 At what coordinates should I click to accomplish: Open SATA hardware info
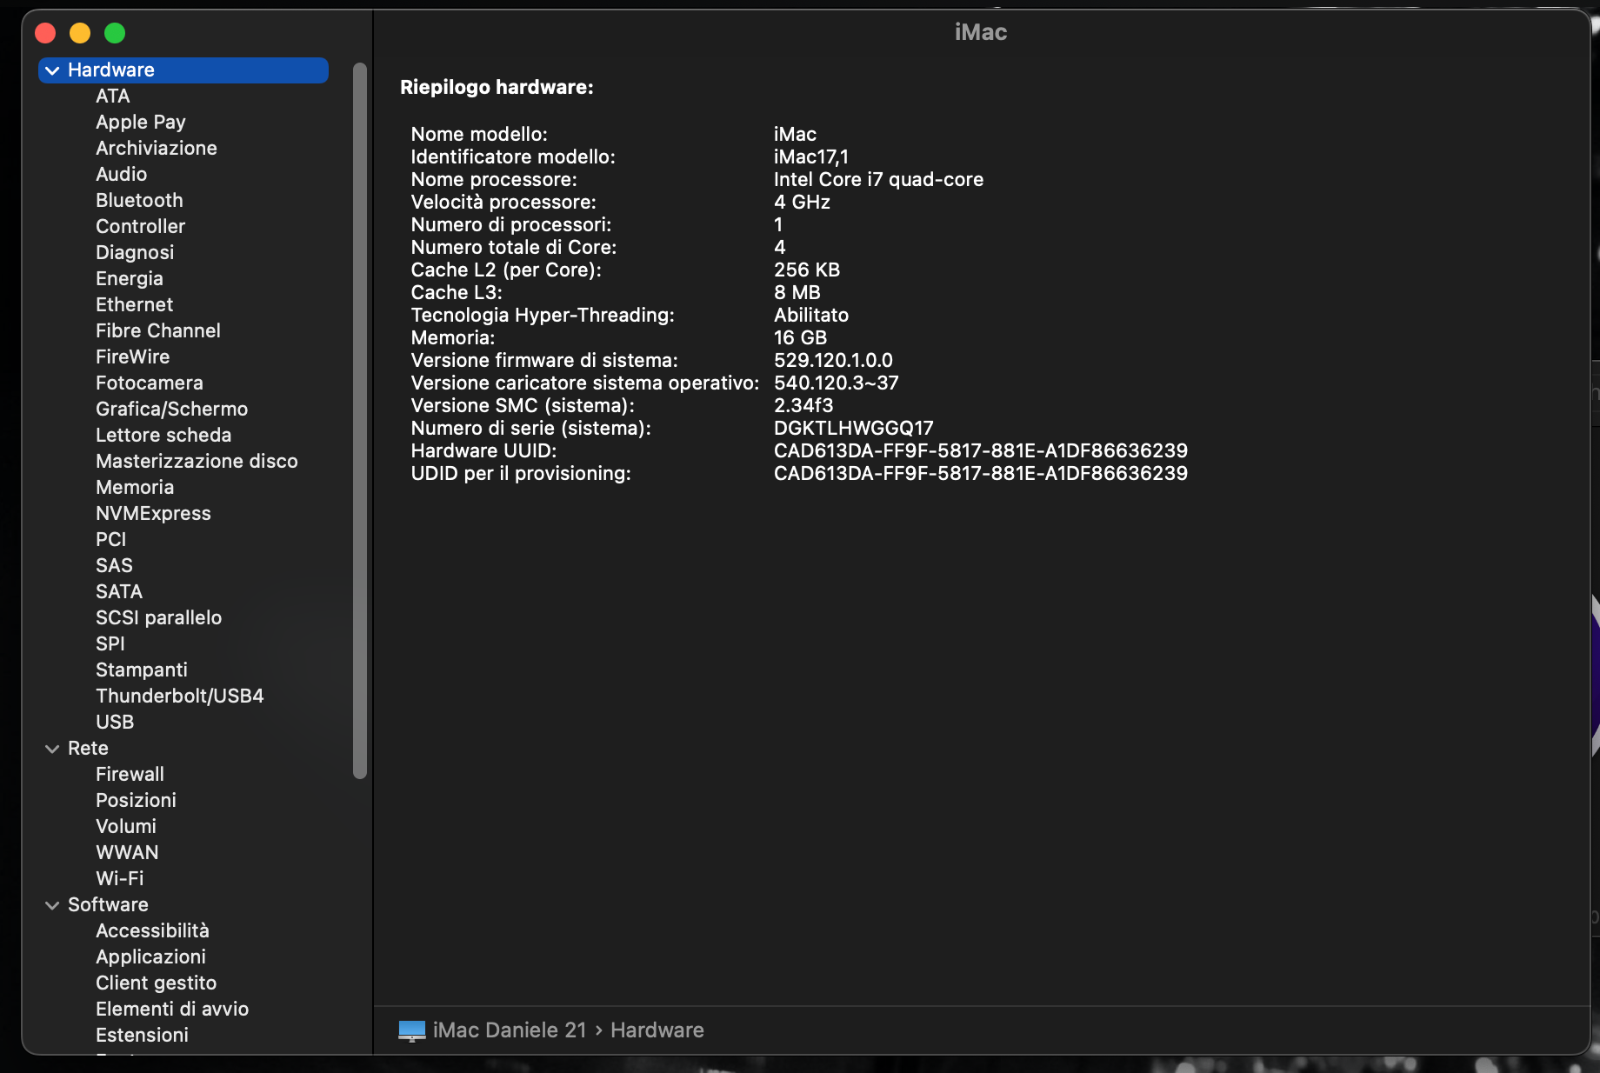[x=119, y=591]
